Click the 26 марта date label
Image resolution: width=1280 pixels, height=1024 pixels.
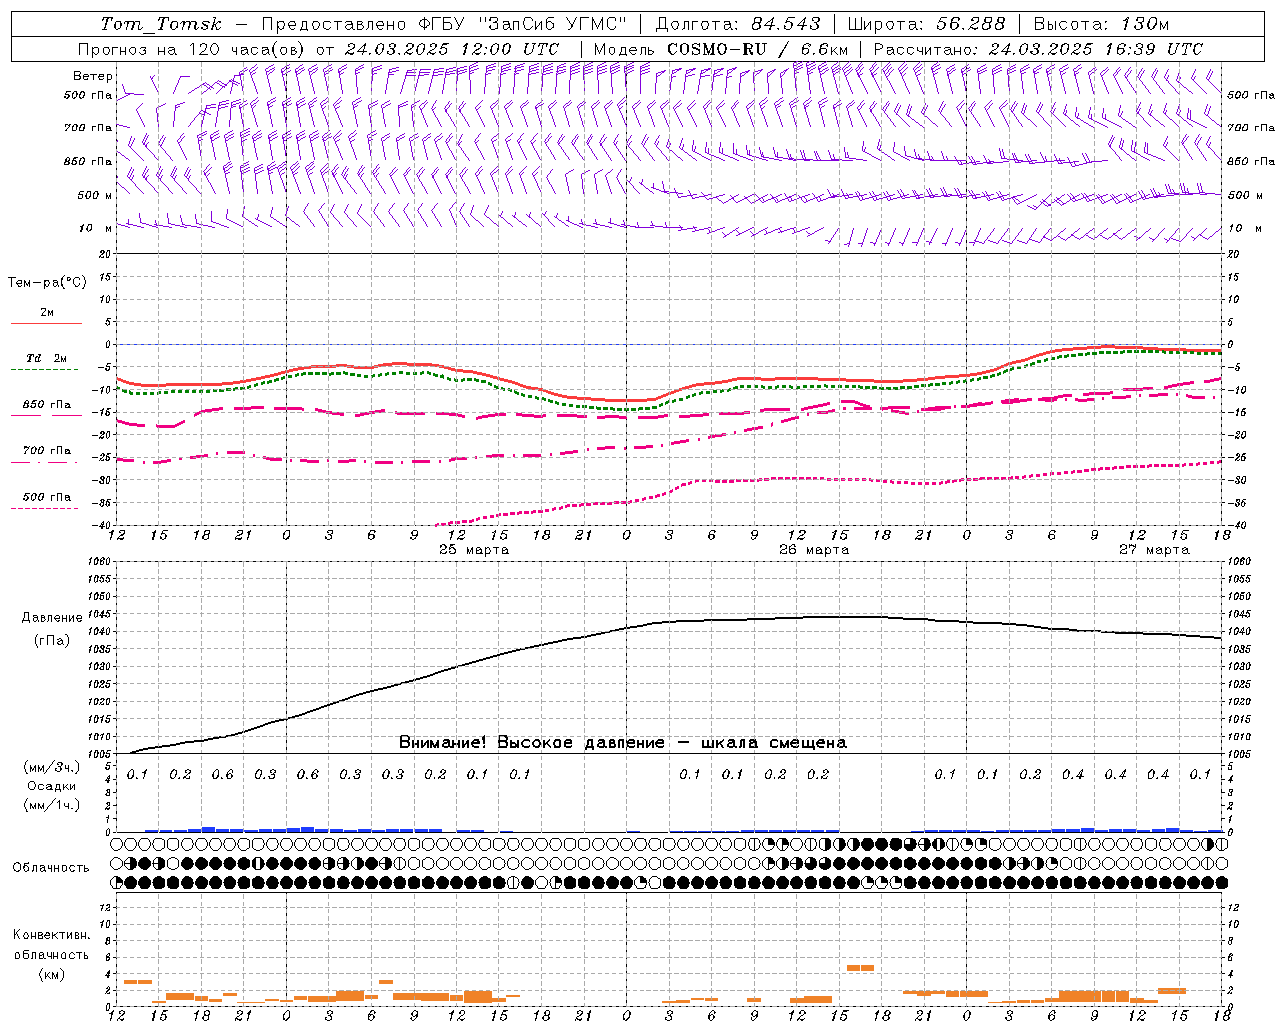coord(814,550)
